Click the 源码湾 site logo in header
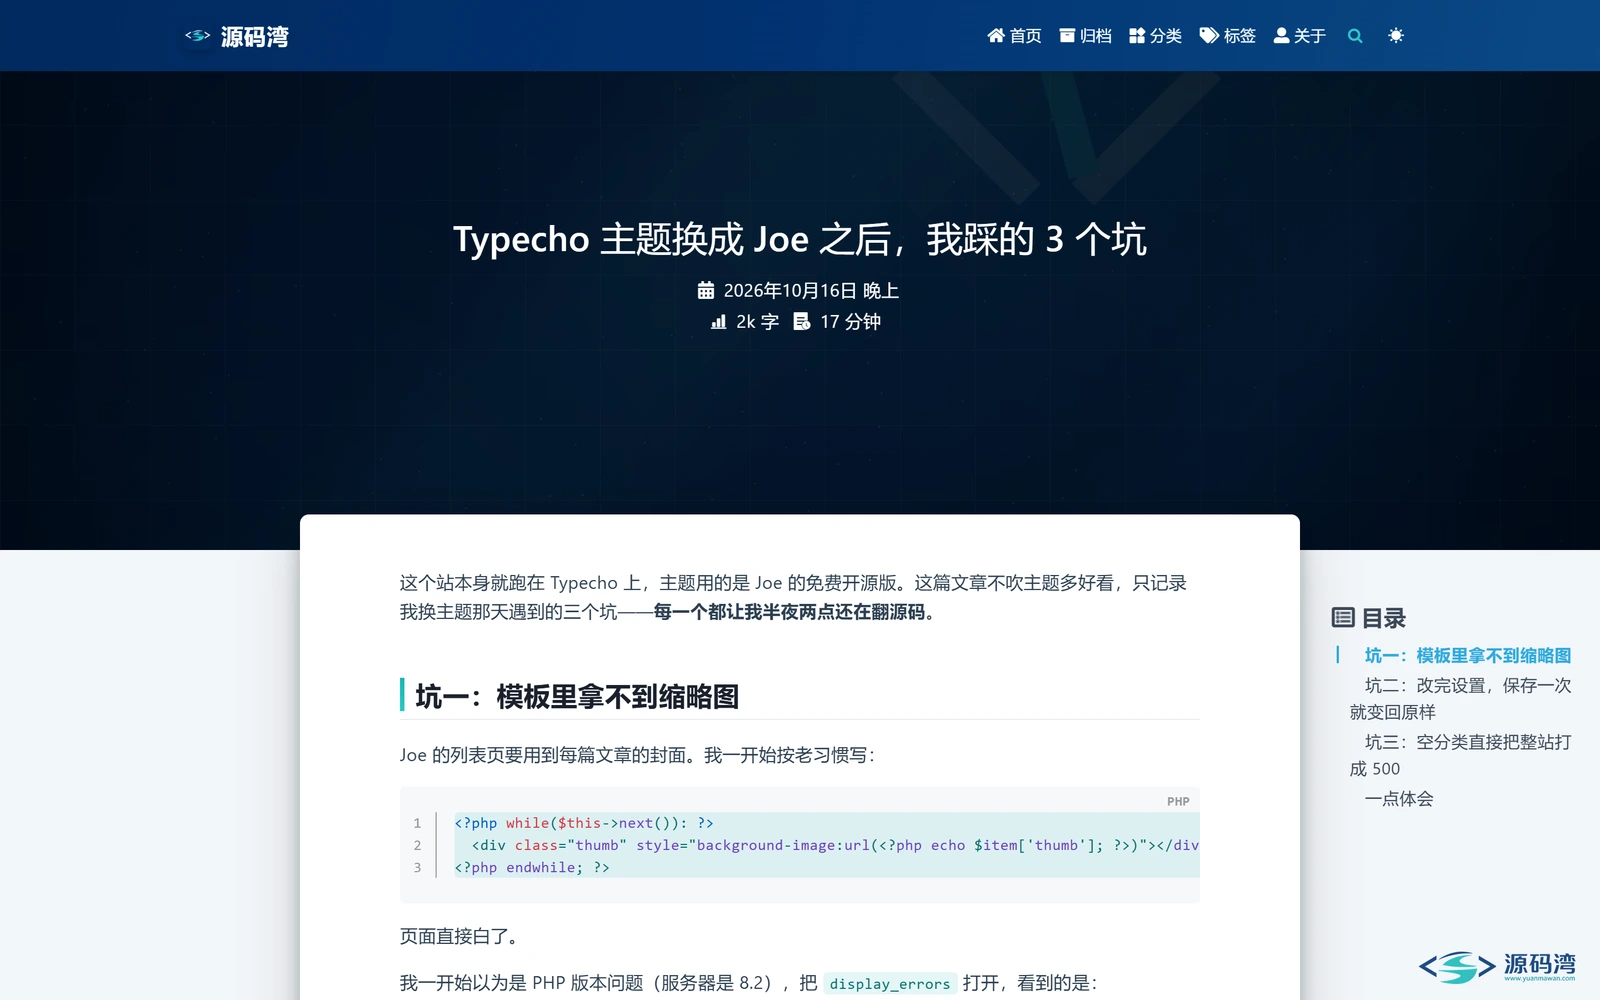 (197, 36)
